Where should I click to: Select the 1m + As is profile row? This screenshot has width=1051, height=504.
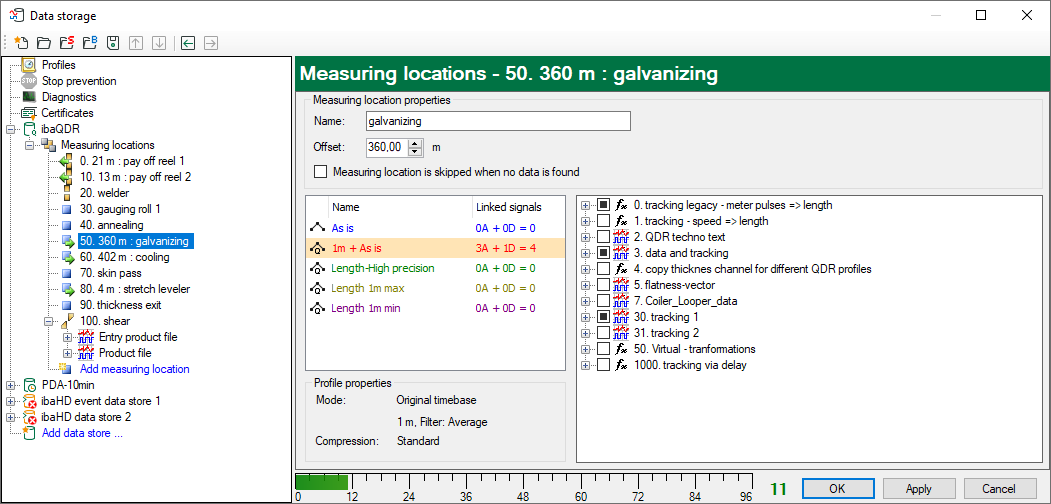(x=435, y=248)
